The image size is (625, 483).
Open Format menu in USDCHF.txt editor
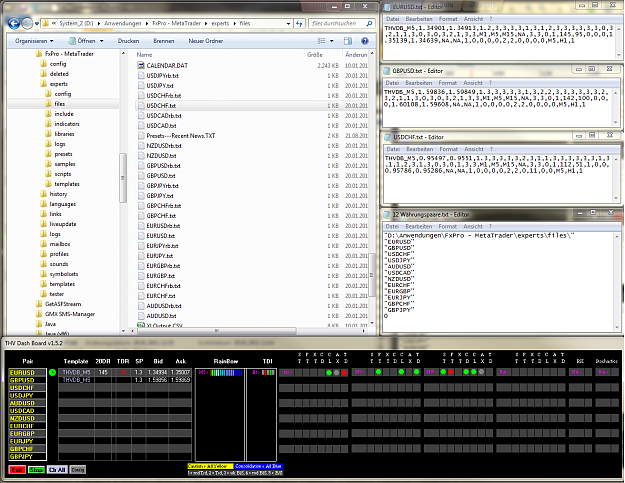(448, 149)
